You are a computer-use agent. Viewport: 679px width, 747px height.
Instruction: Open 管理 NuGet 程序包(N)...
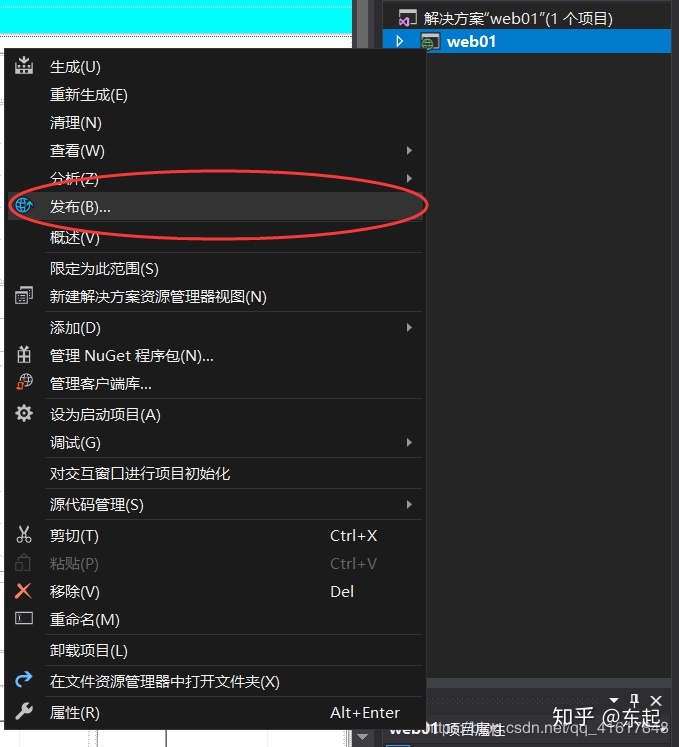coord(214,355)
